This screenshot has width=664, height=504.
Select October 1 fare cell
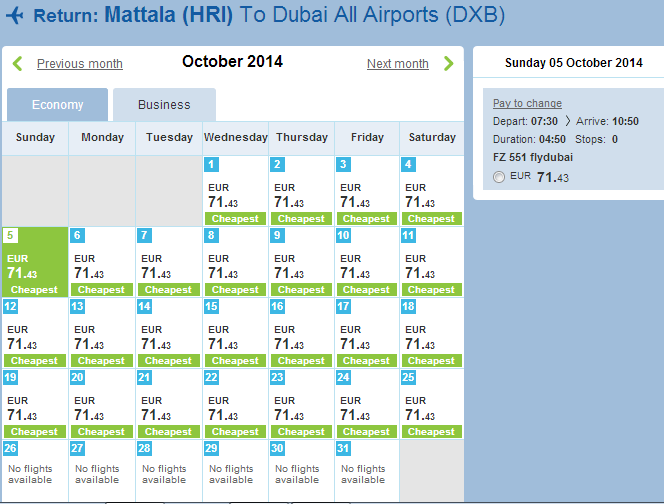pyautogui.click(x=235, y=191)
